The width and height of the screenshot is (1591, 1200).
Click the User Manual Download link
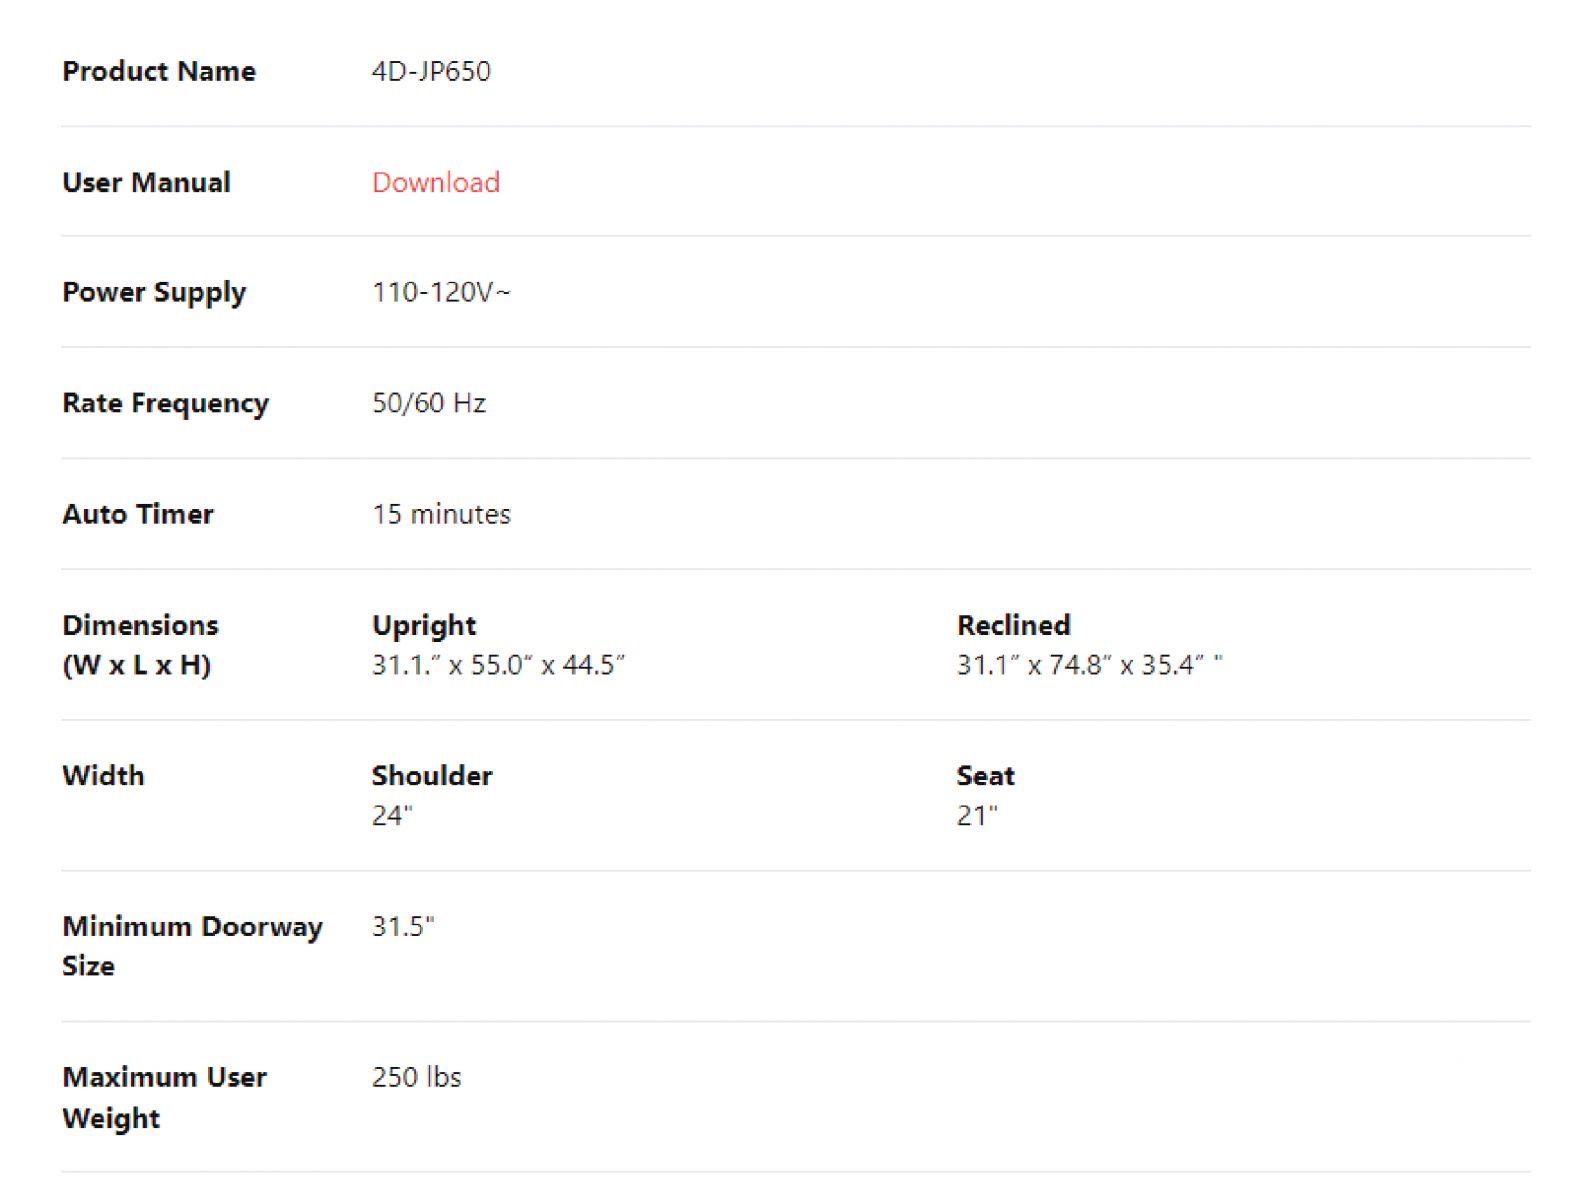435,182
